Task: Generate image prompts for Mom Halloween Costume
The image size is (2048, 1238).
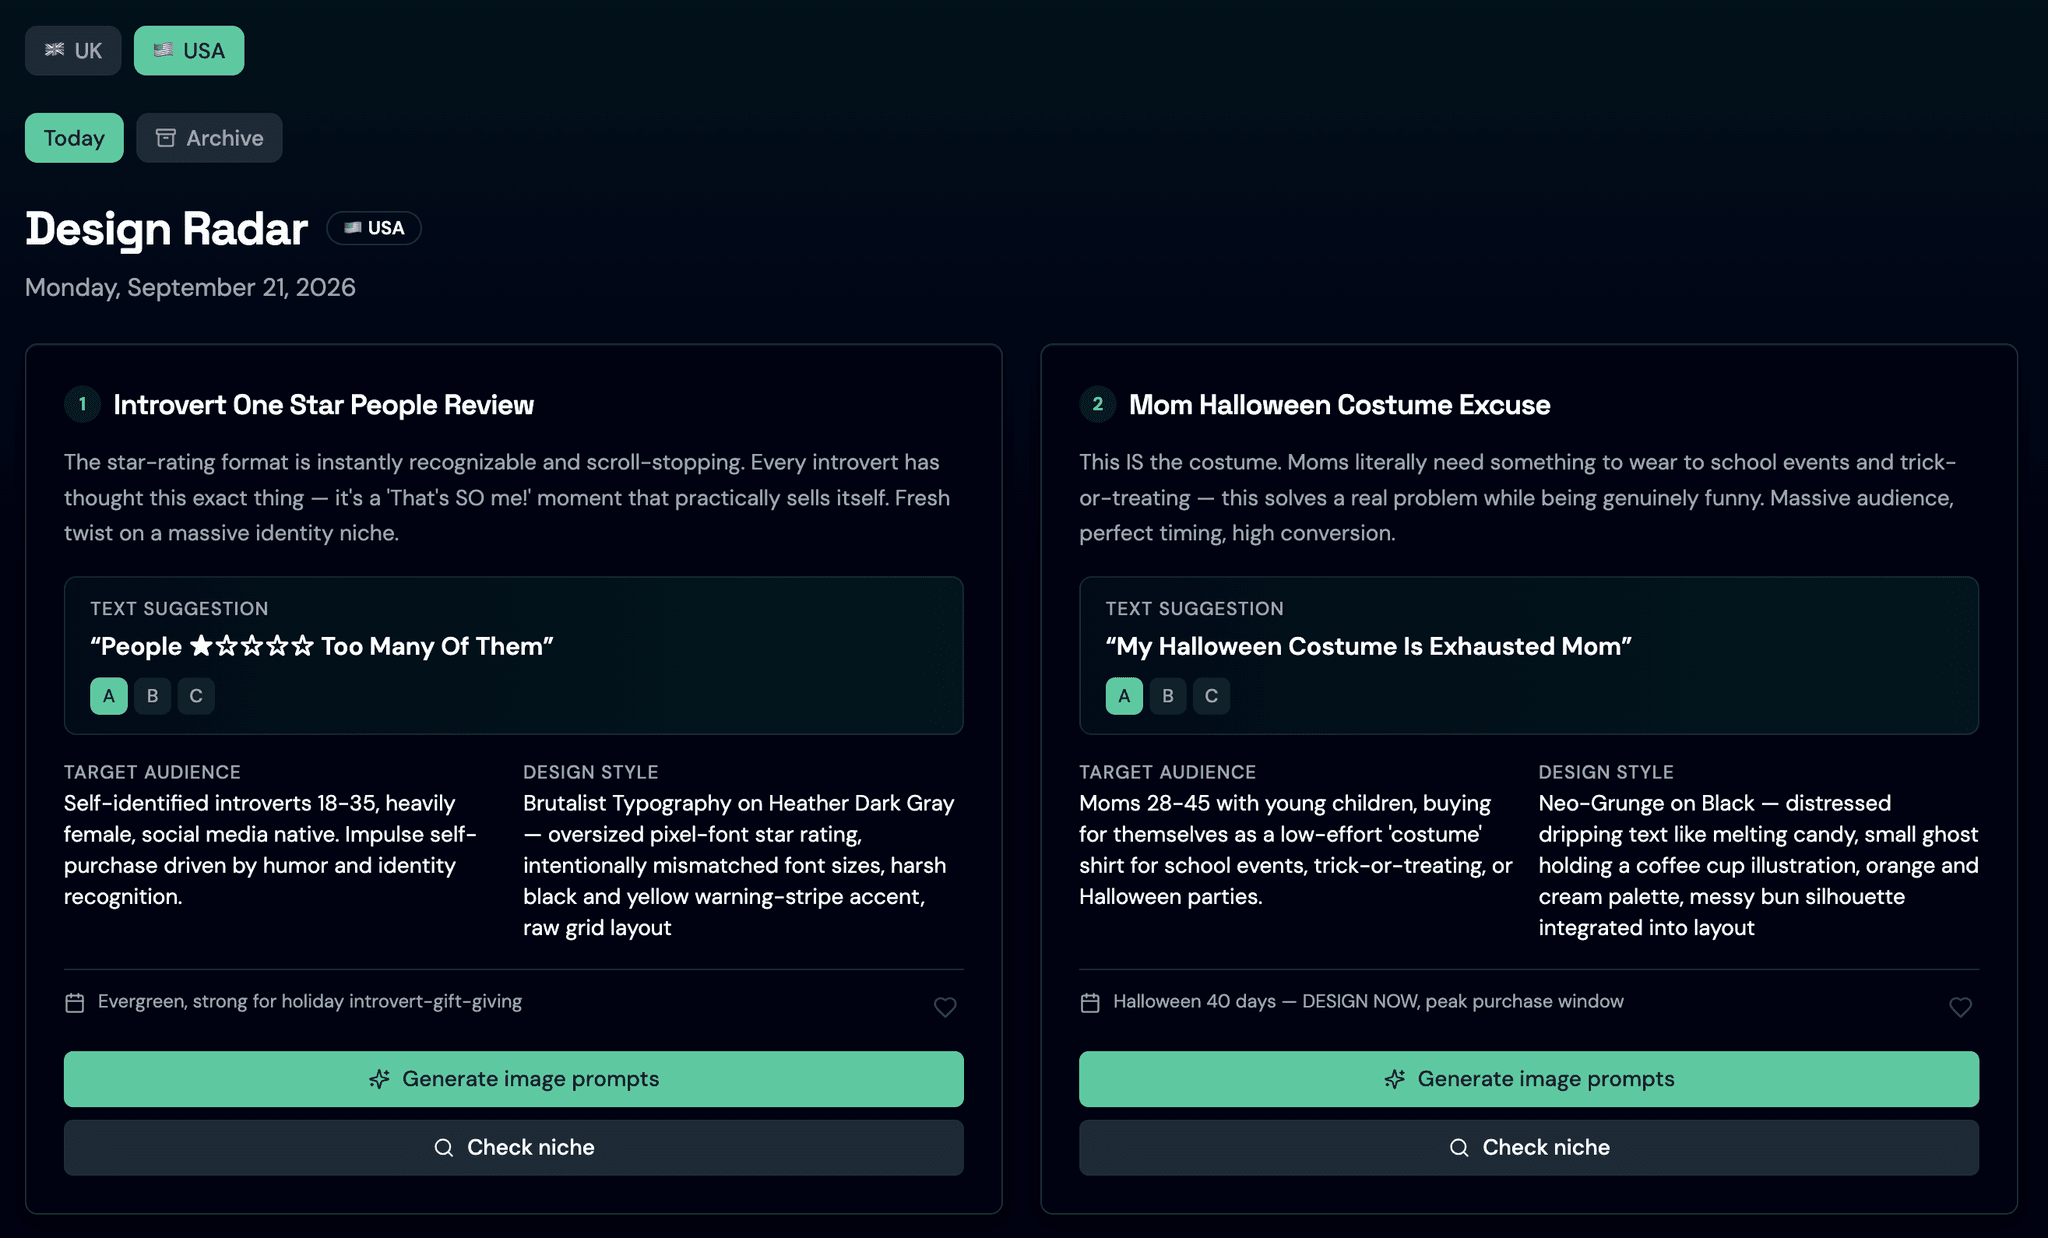Action: (1529, 1079)
